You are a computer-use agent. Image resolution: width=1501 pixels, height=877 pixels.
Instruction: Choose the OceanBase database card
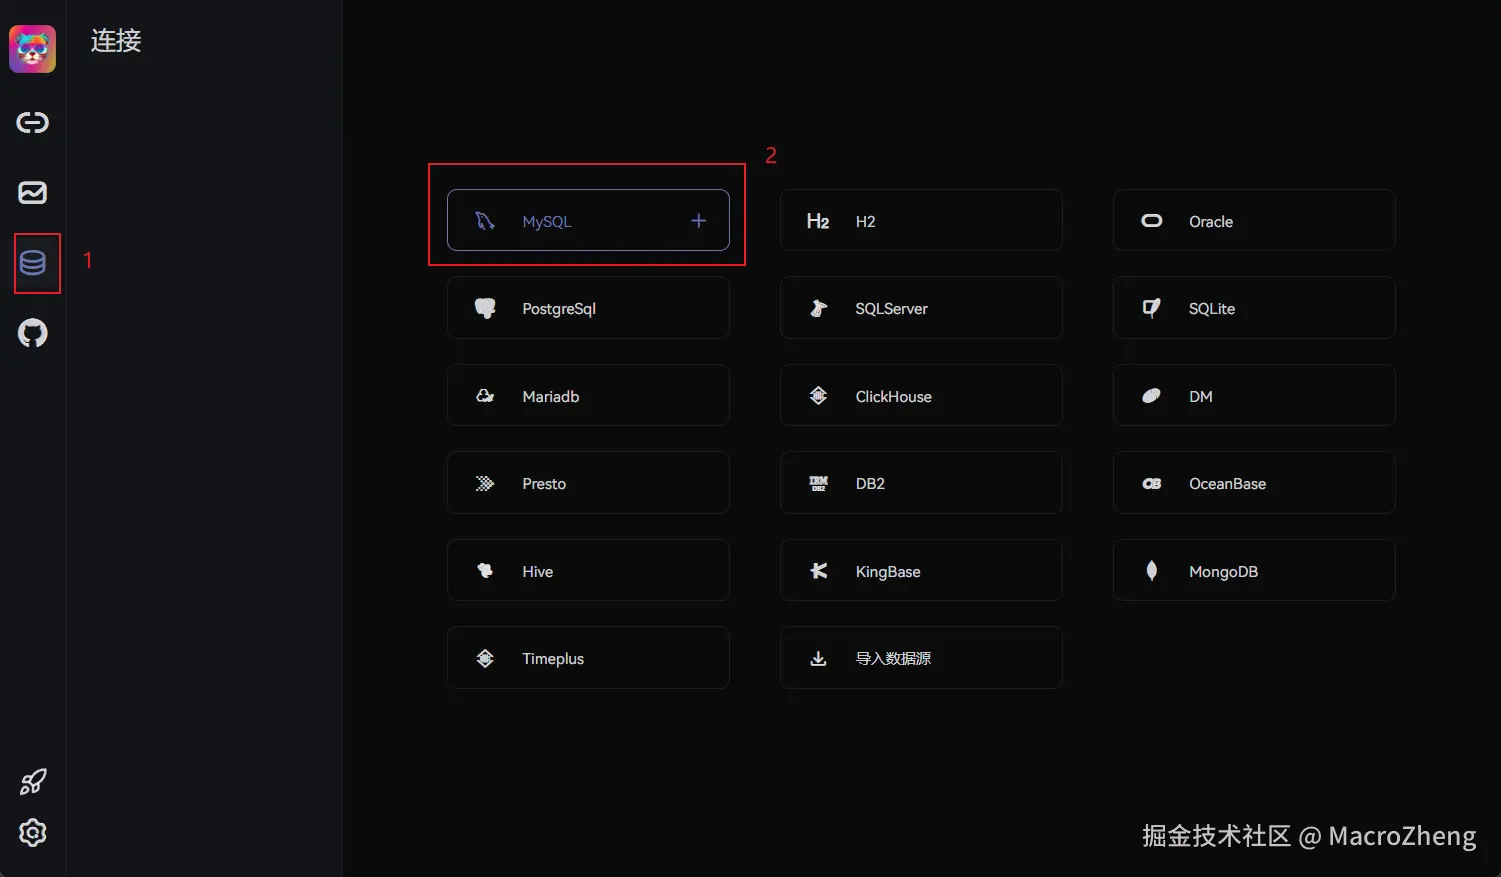coord(1253,483)
